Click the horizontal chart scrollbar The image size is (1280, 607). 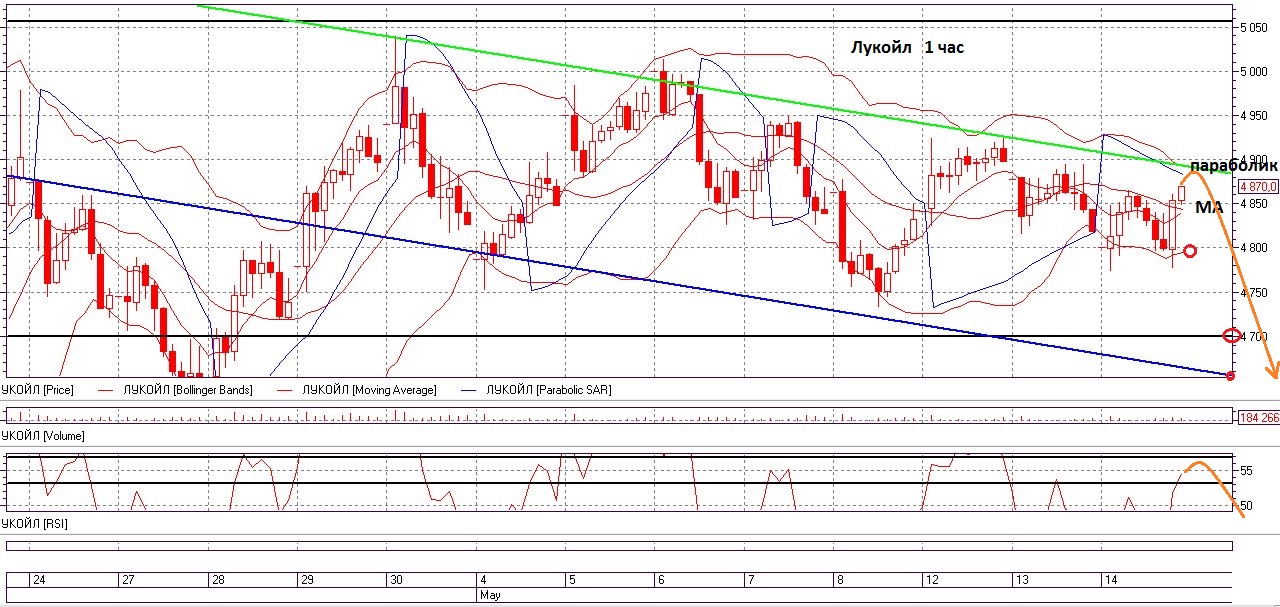point(619,546)
